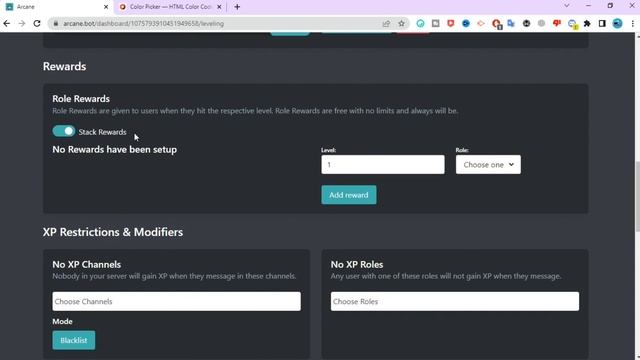The height and width of the screenshot is (360, 640).
Task: Click the 'Stack Rewards' label text
Action: point(102,132)
